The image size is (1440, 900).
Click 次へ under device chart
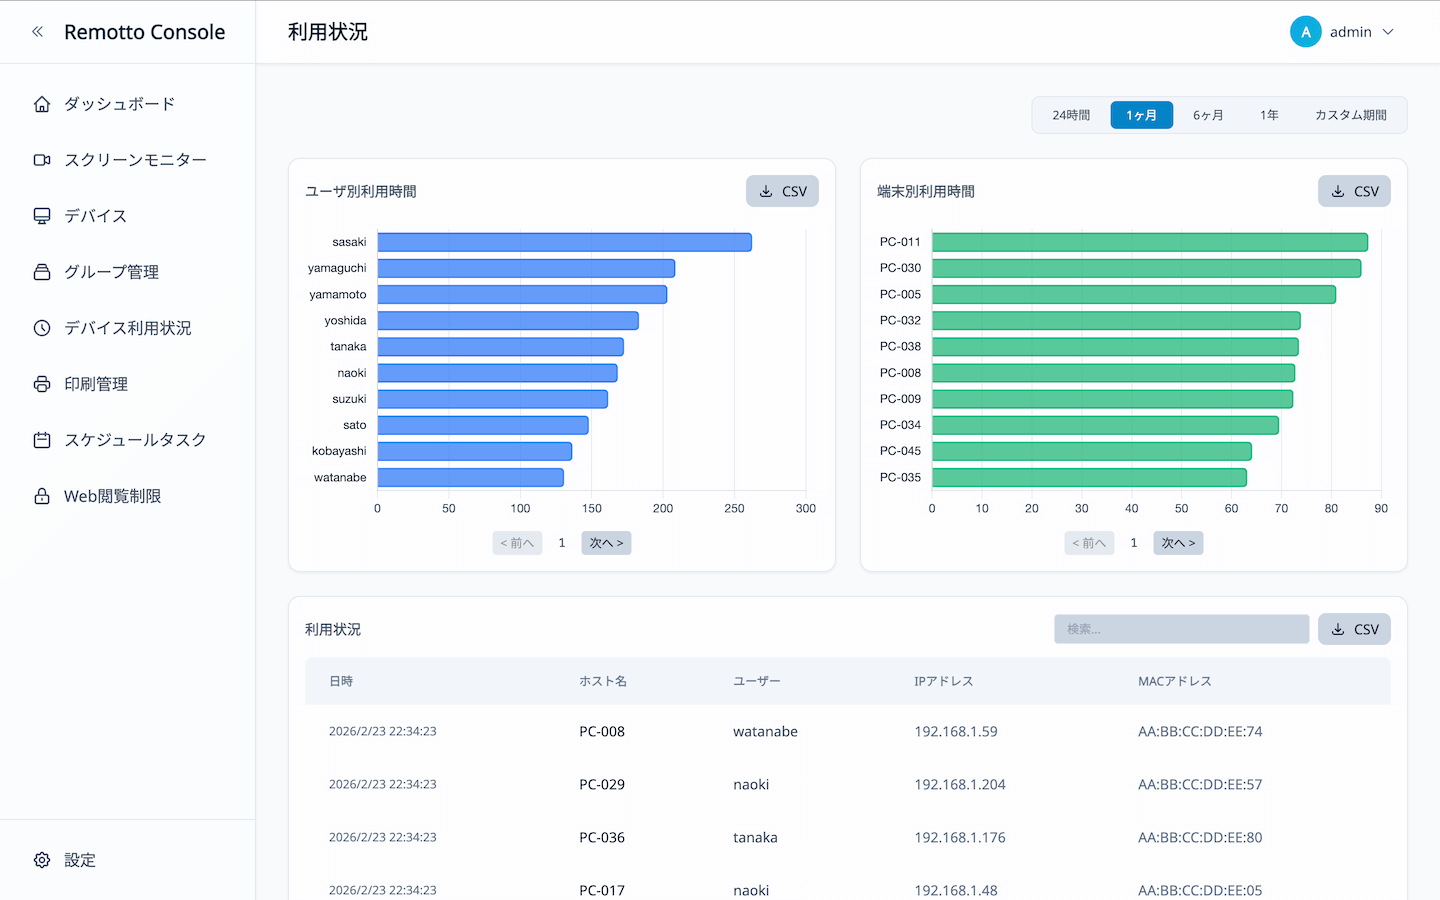tap(1178, 543)
